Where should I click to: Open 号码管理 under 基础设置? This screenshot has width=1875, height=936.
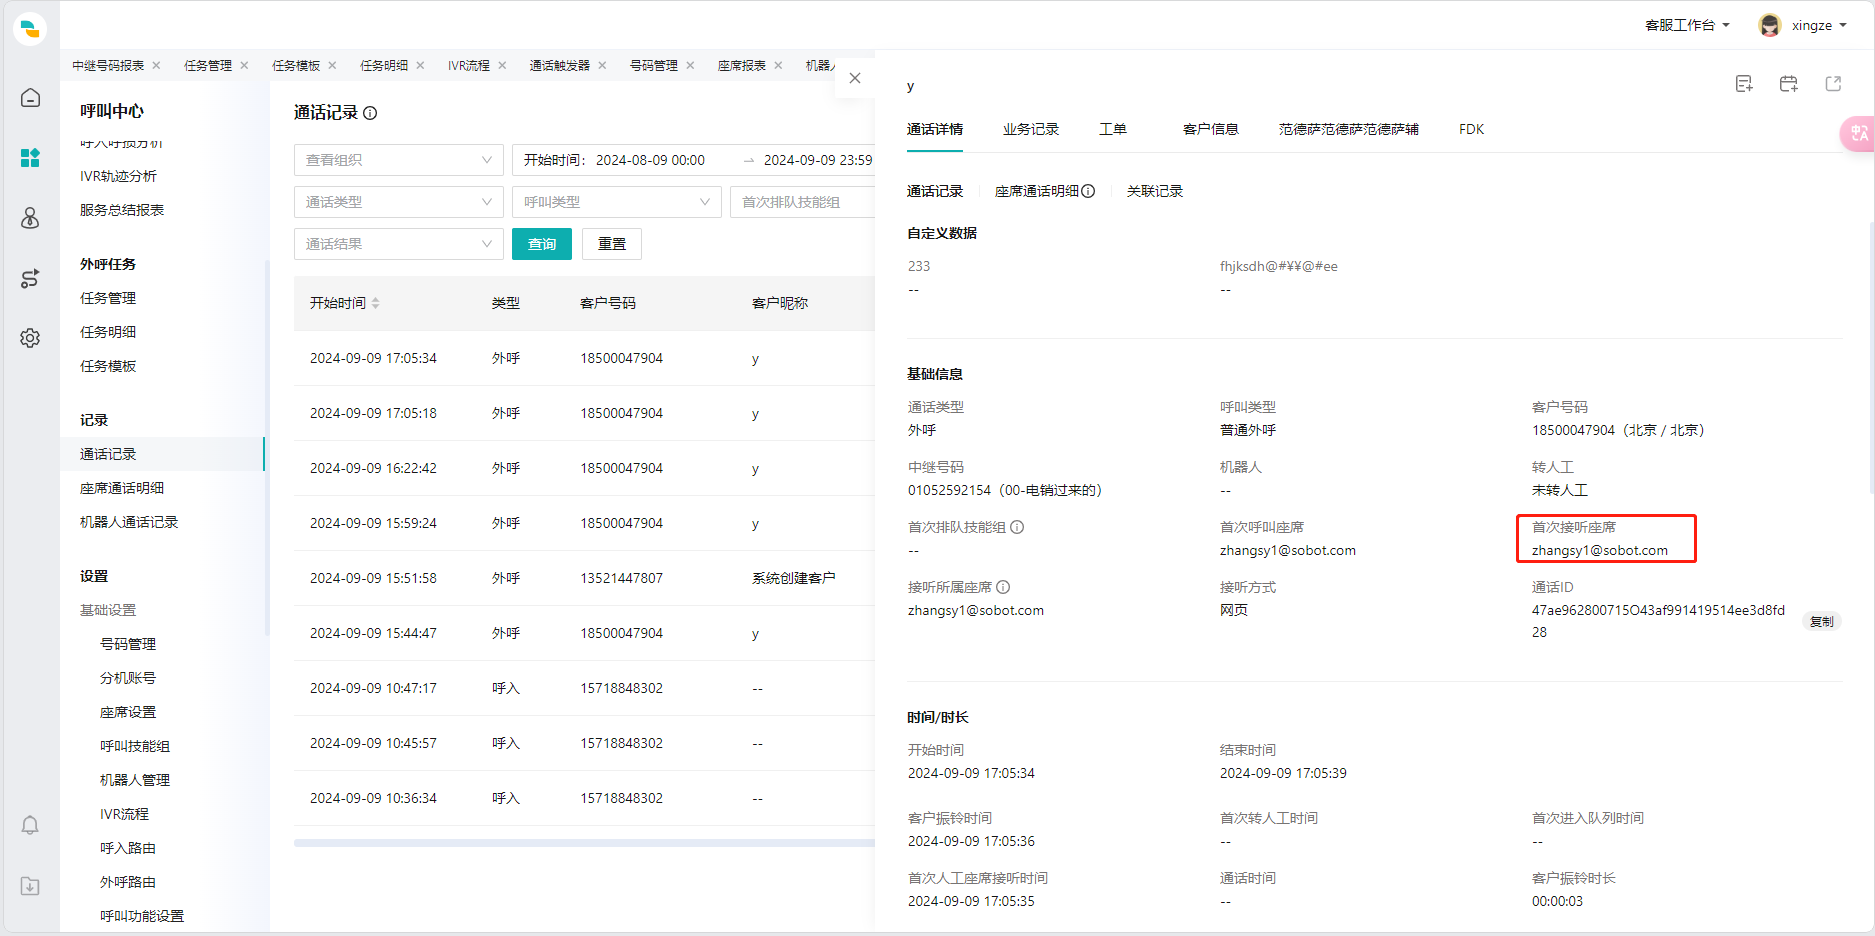tap(128, 644)
